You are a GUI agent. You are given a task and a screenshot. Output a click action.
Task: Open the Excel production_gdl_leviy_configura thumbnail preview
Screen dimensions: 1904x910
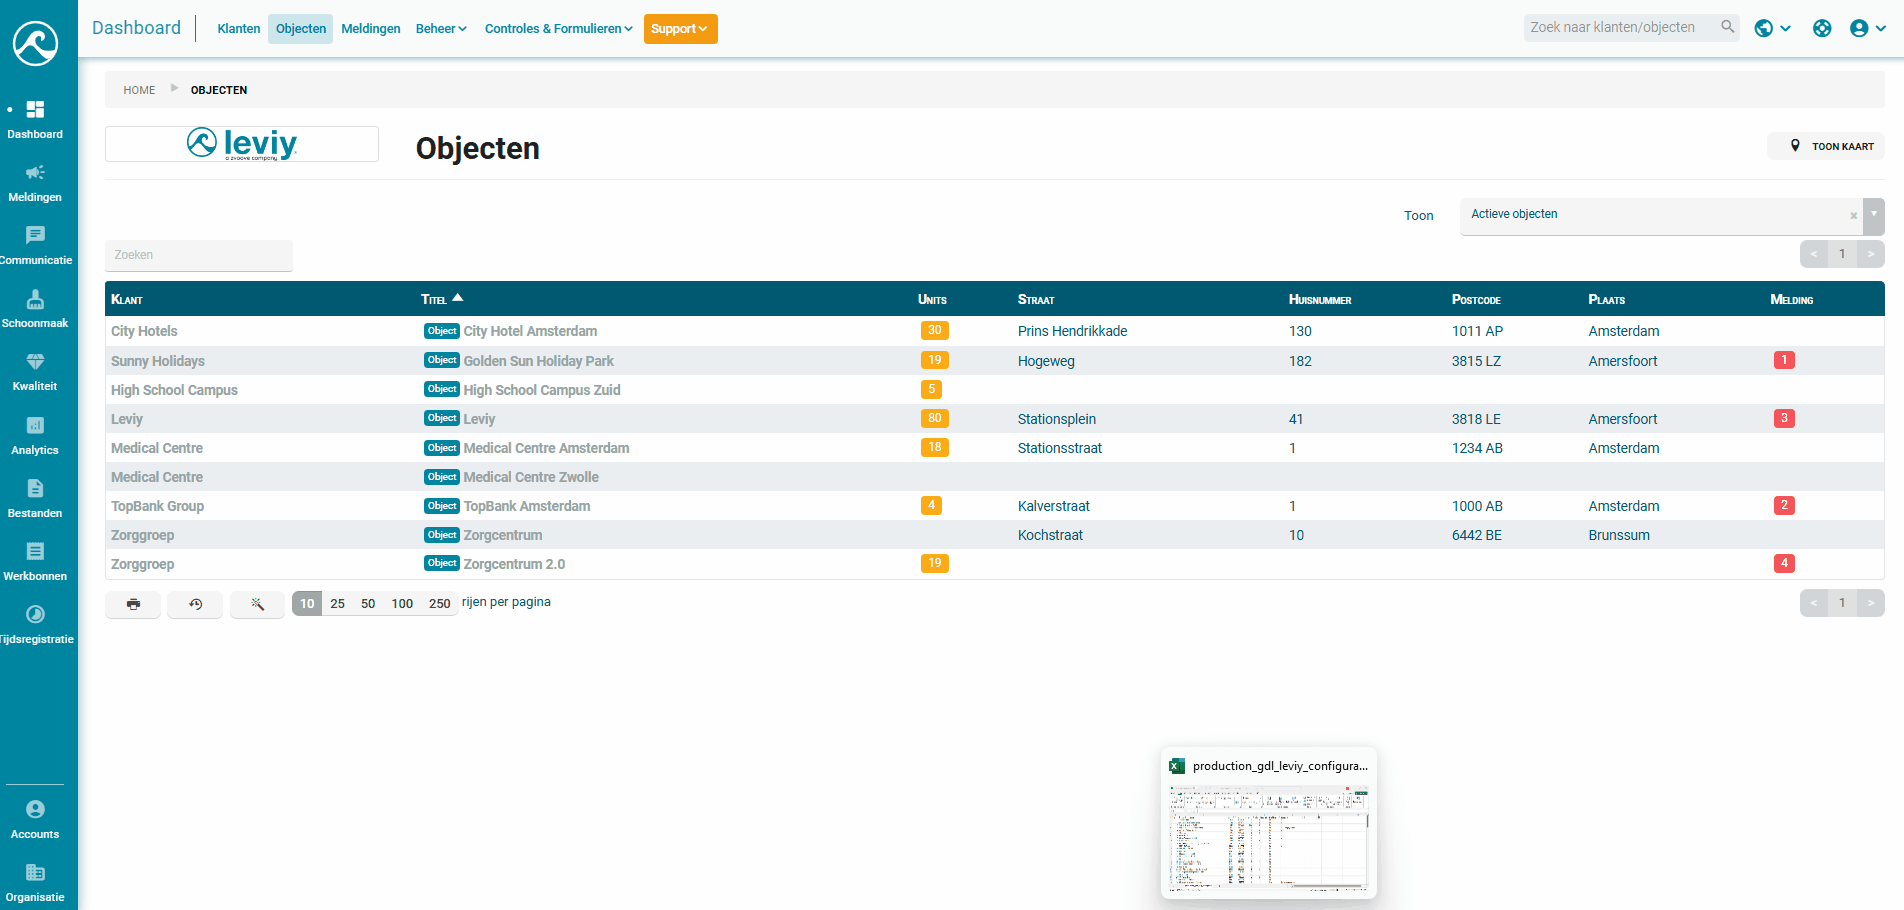pos(1269,823)
